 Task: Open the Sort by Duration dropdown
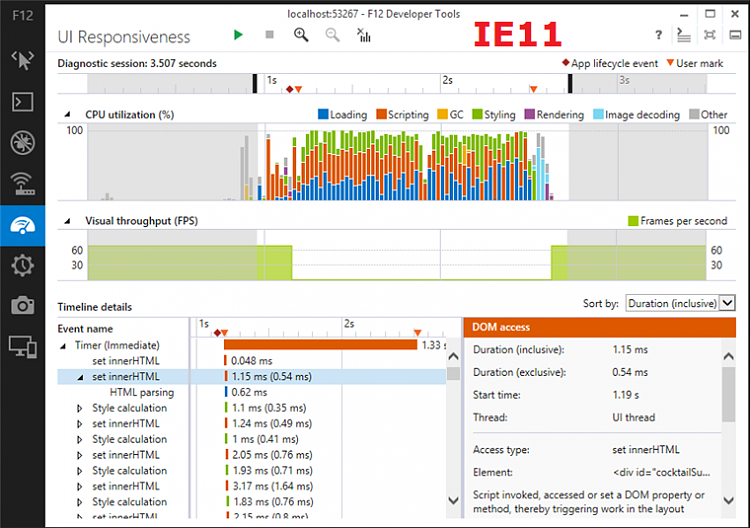point(680,303)
